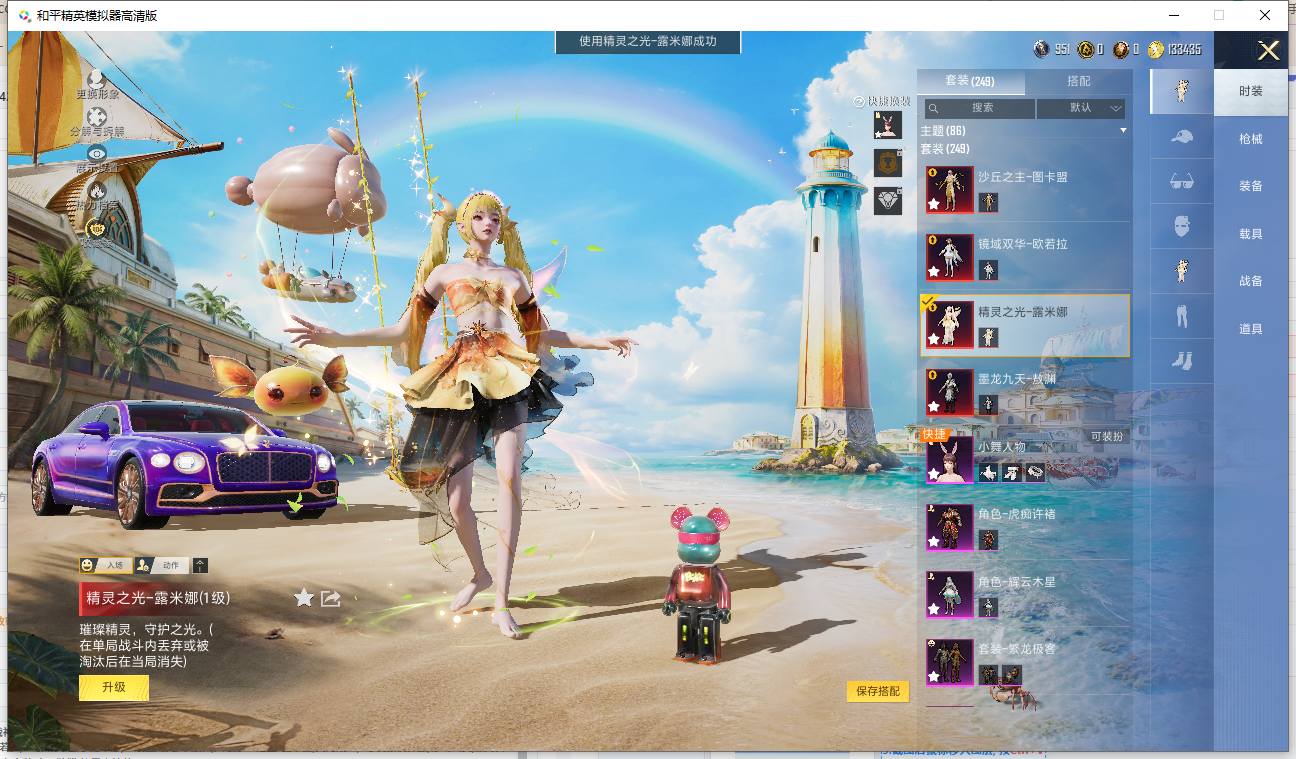
Task: Select the glasses category icon
Action: click(x=1182, y=181)
